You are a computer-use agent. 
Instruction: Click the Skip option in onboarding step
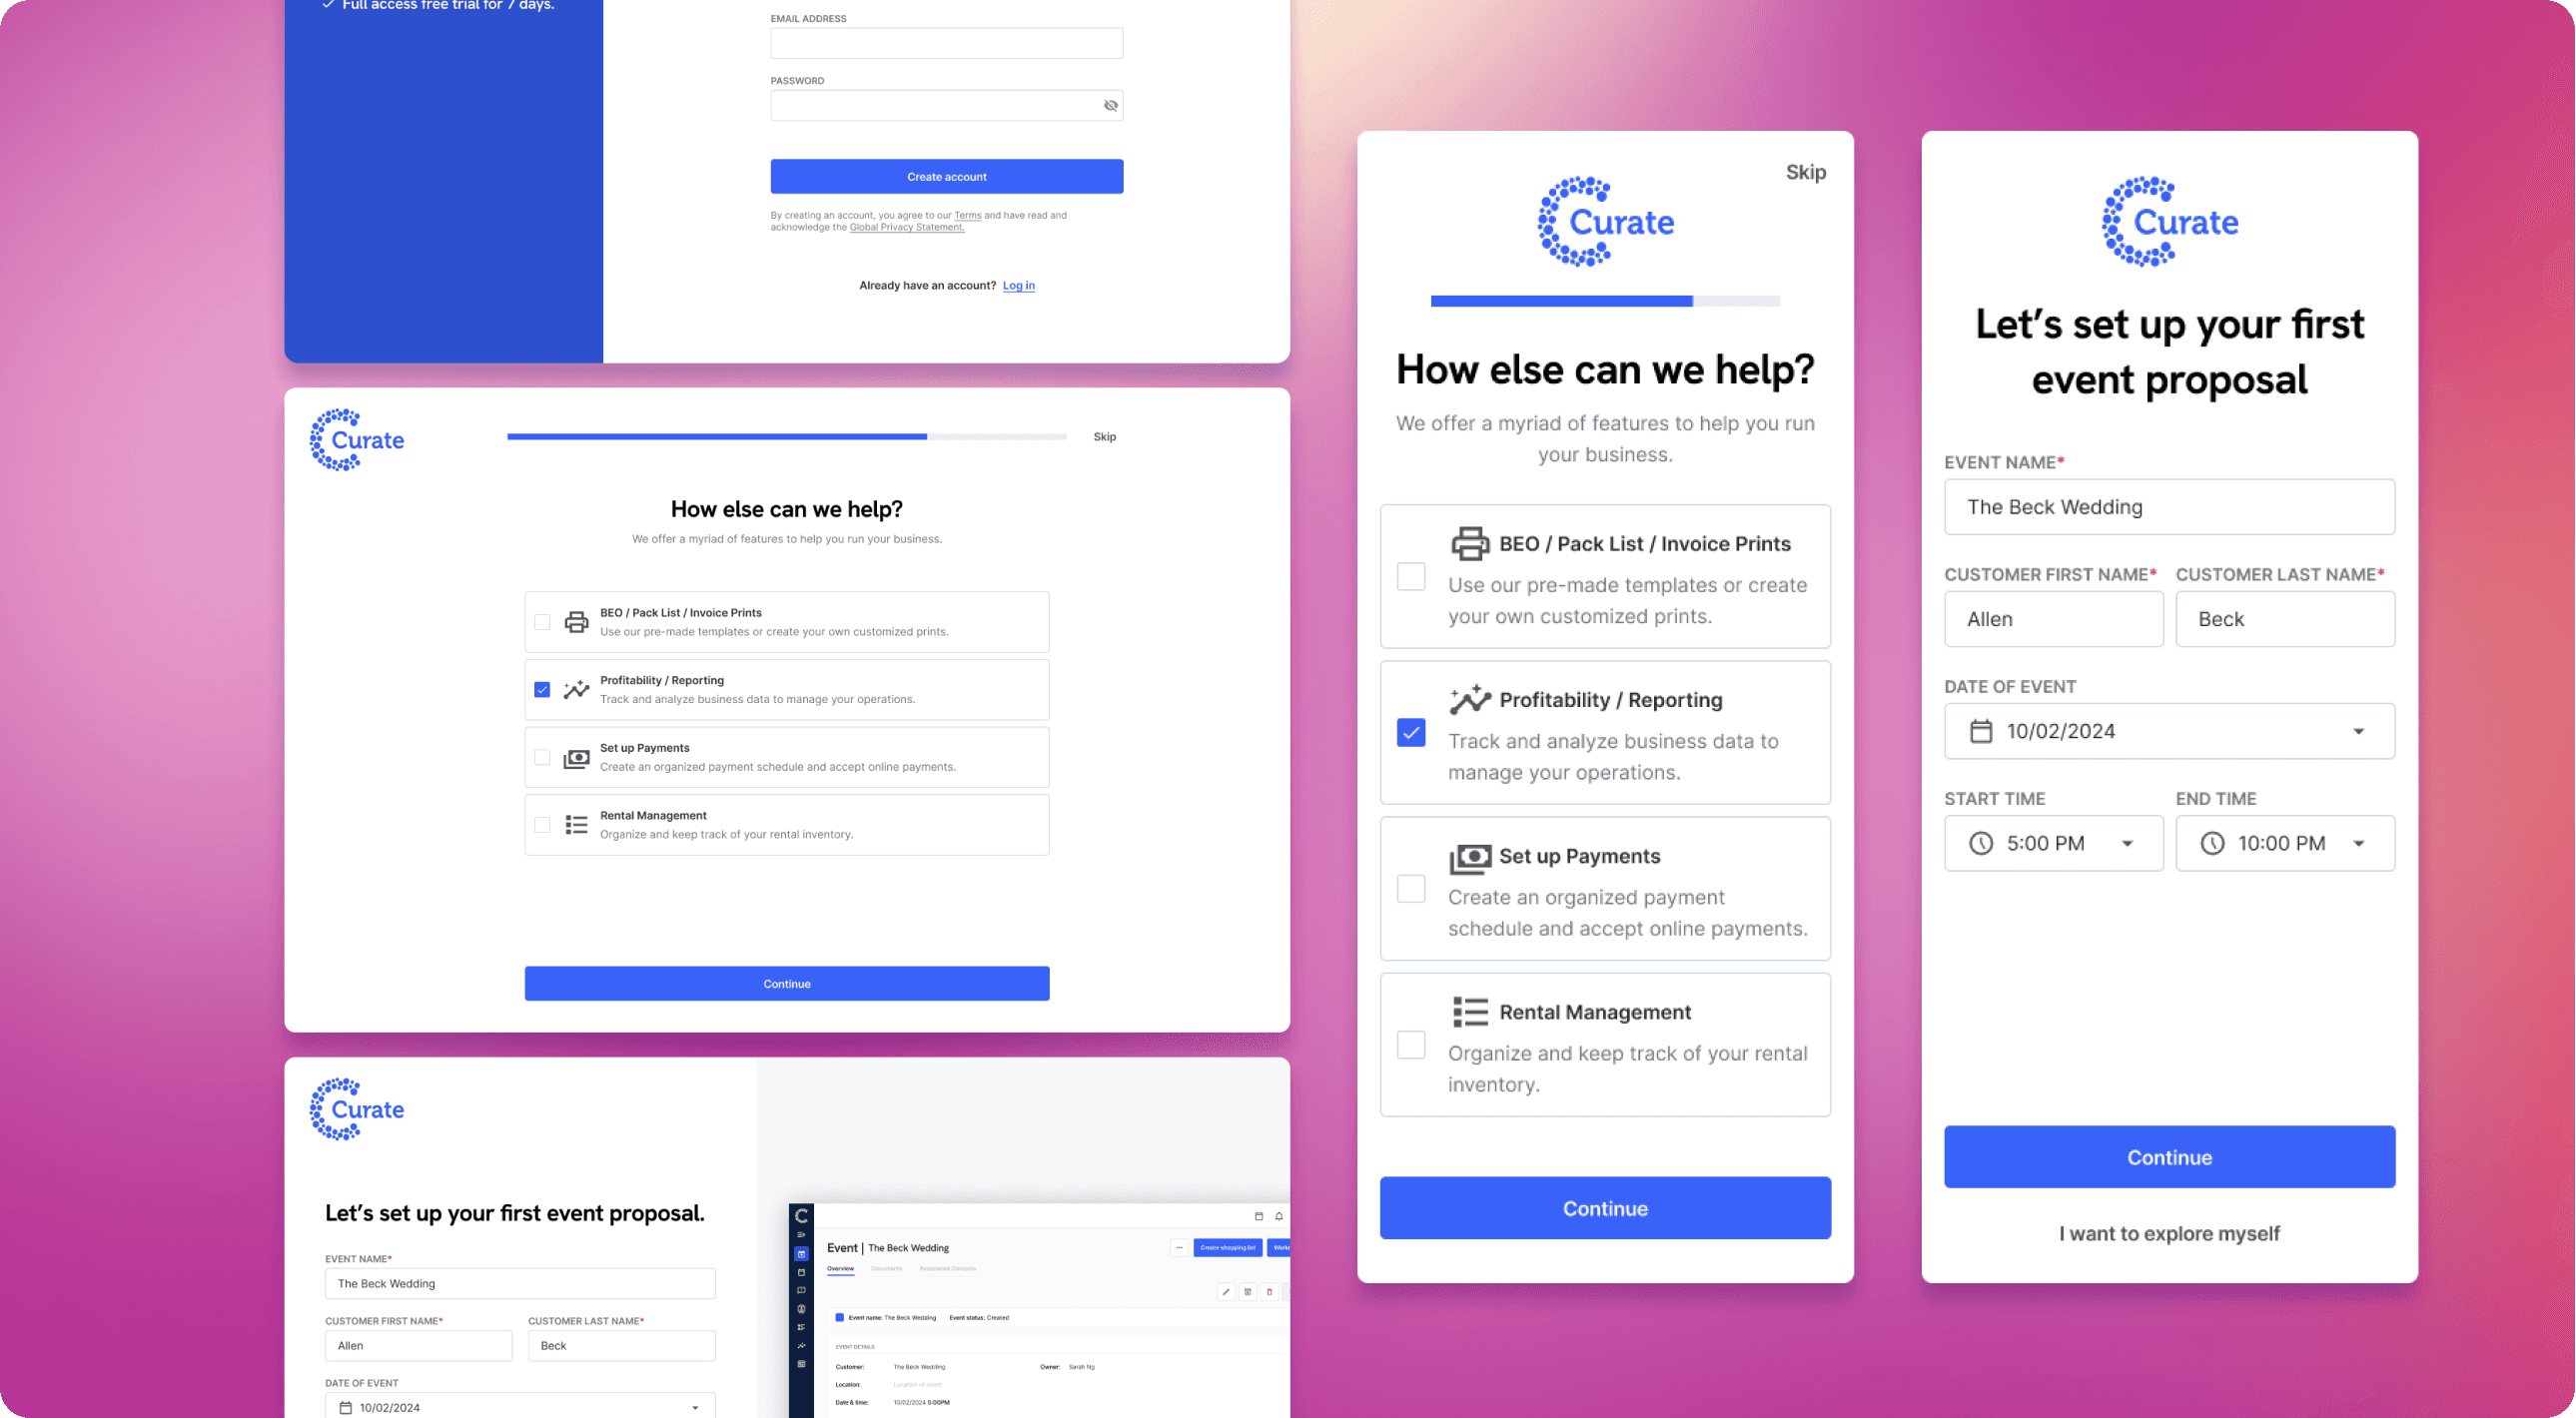tap(1806, 171)
